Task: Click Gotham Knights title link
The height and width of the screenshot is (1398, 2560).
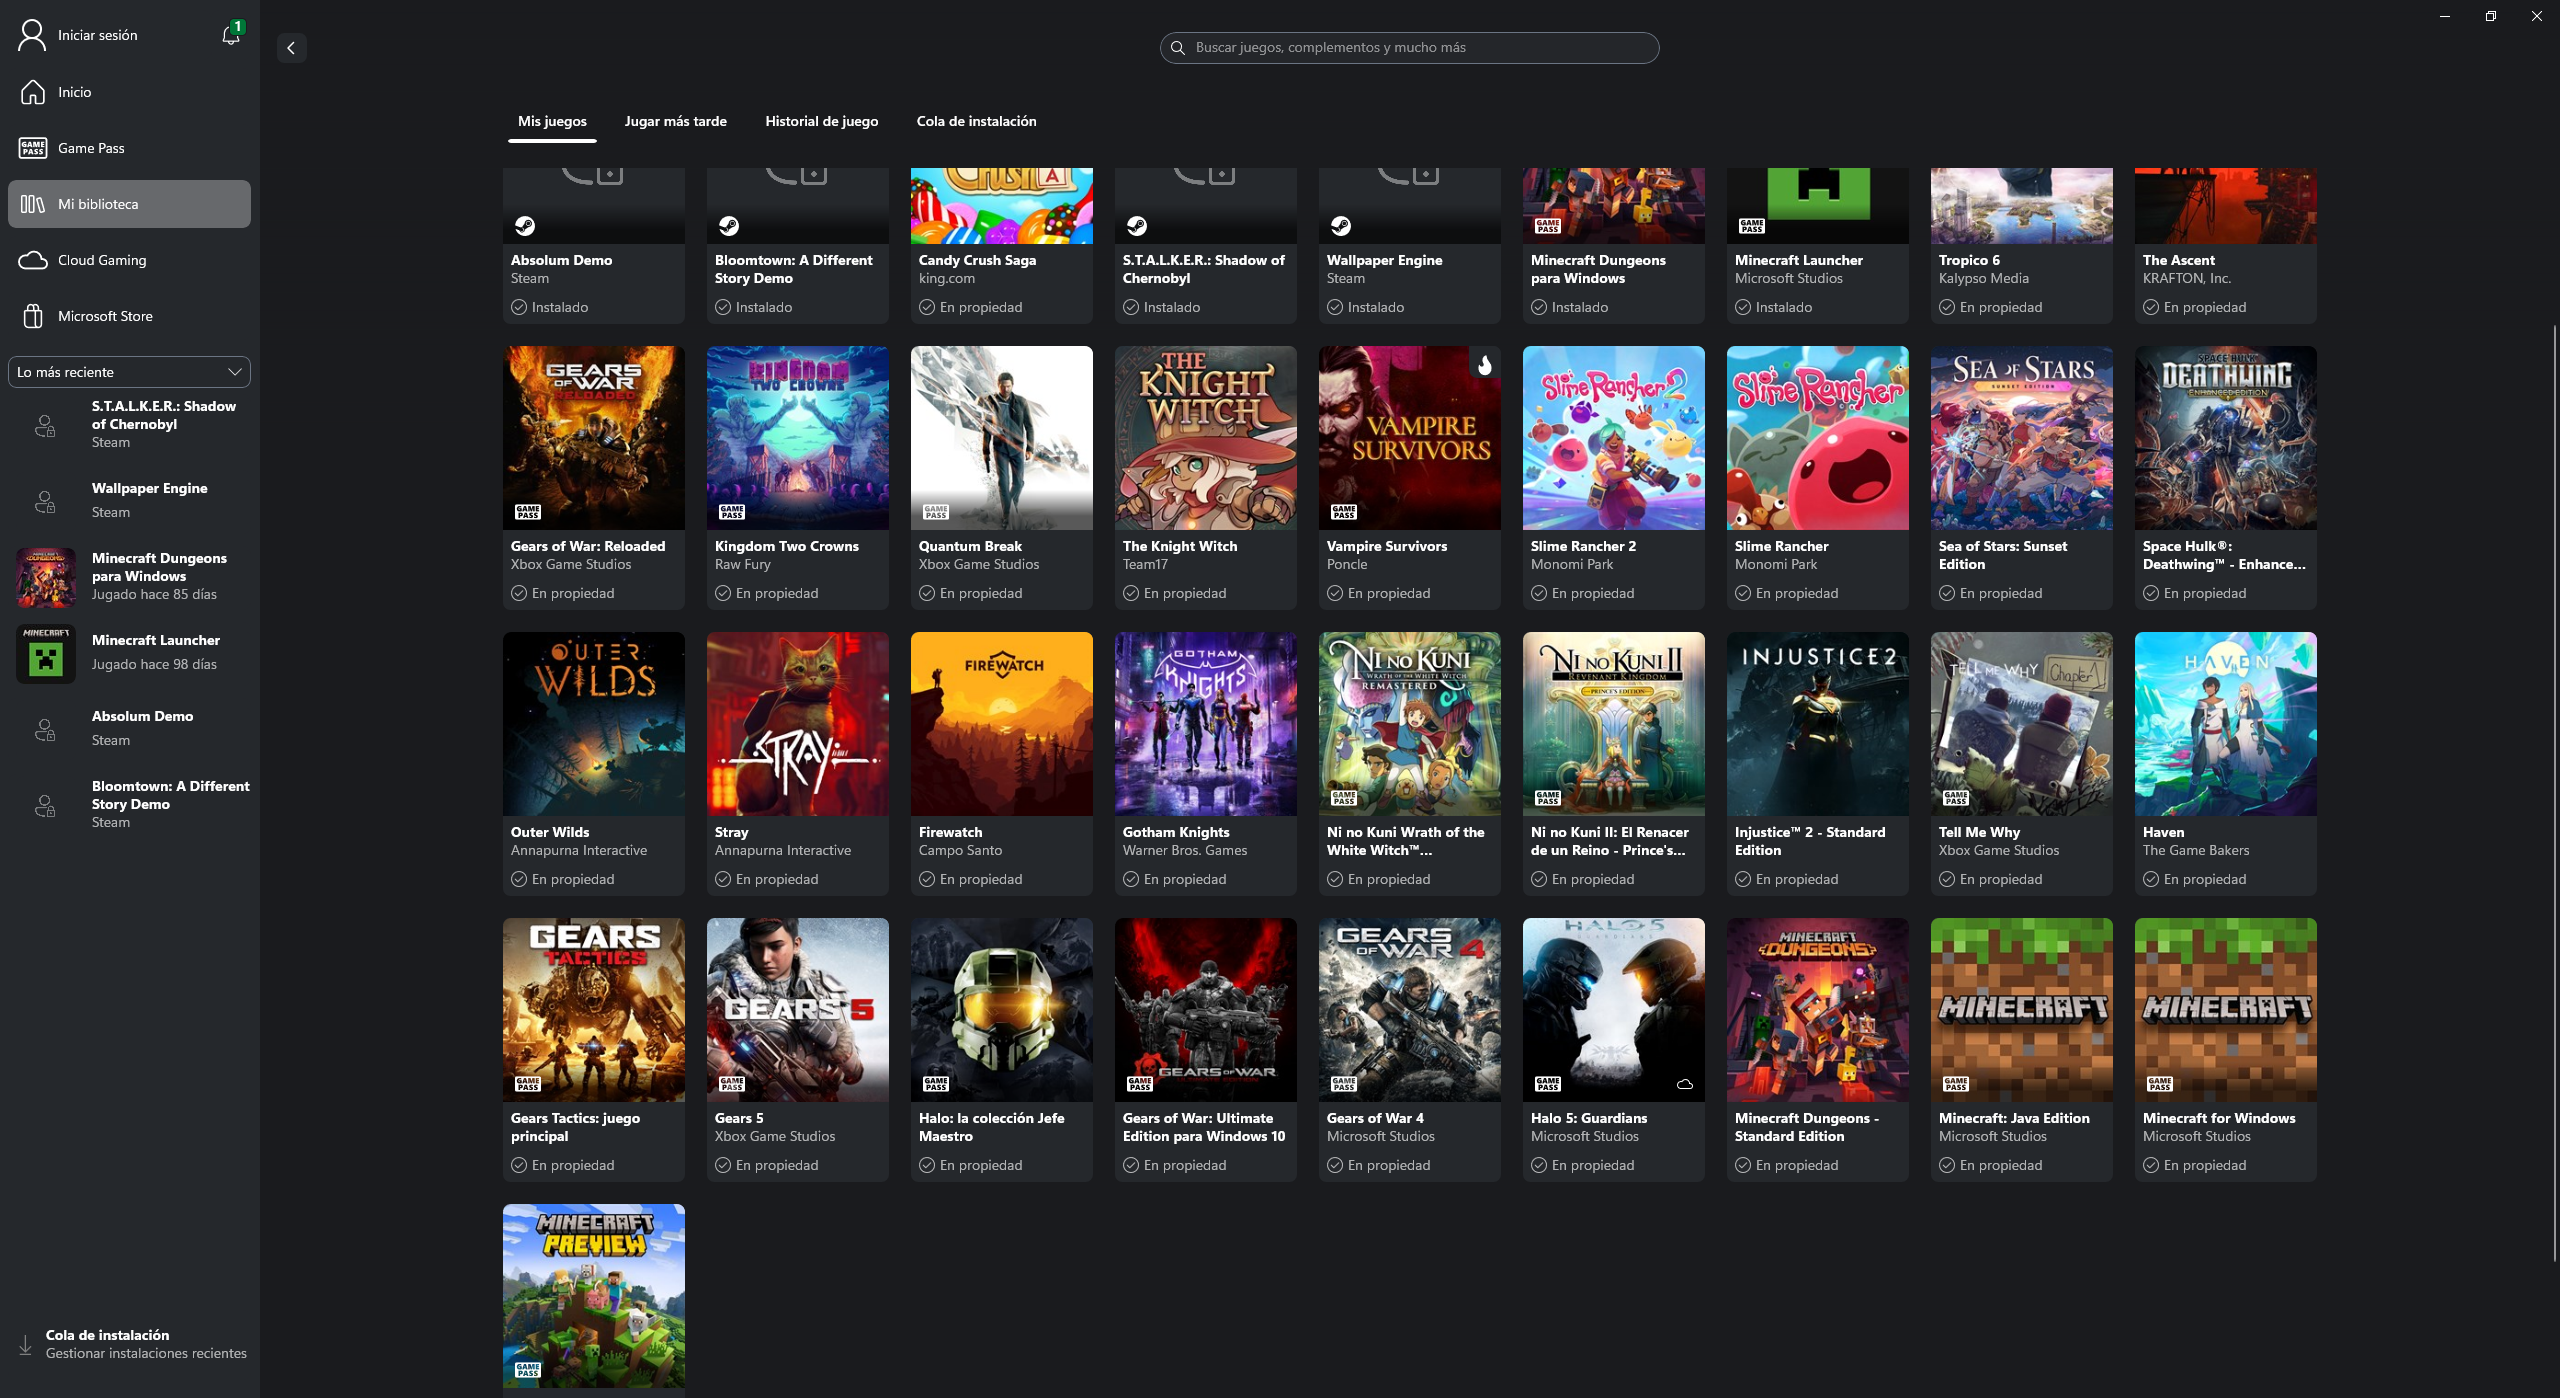Action: click(1176, 832)
